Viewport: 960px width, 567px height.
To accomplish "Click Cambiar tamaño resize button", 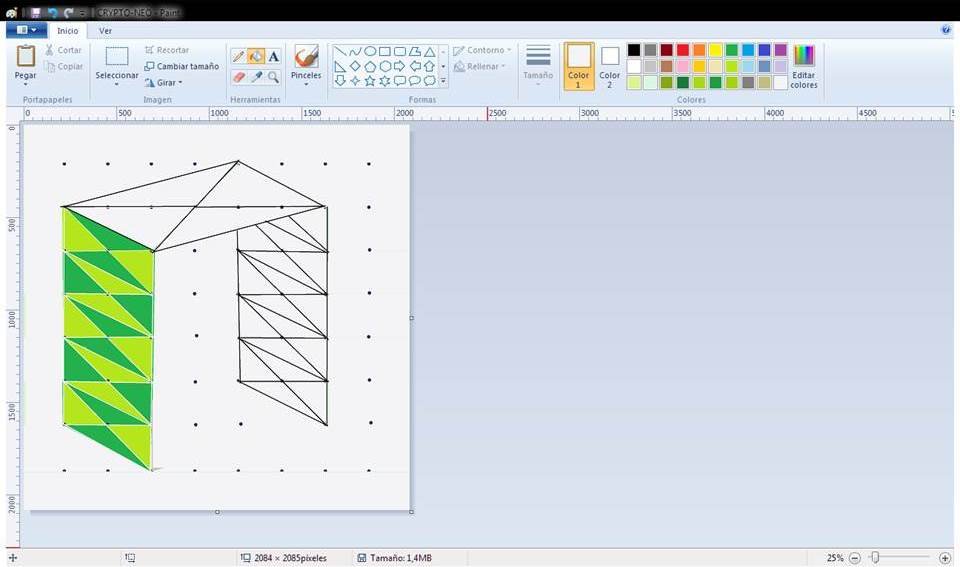I will pos(182,66).
